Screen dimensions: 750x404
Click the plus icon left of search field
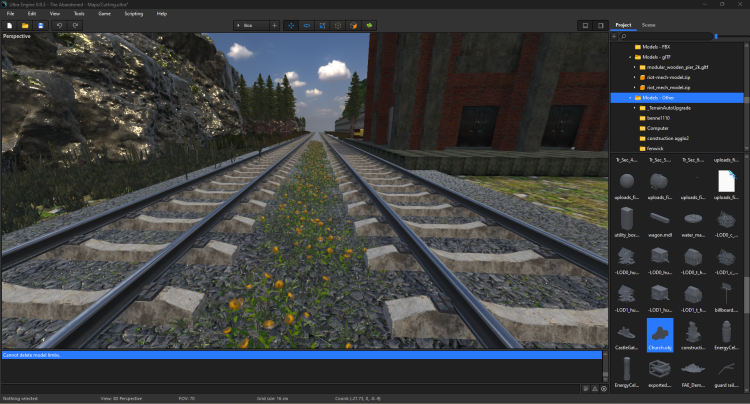coord(614,36)
